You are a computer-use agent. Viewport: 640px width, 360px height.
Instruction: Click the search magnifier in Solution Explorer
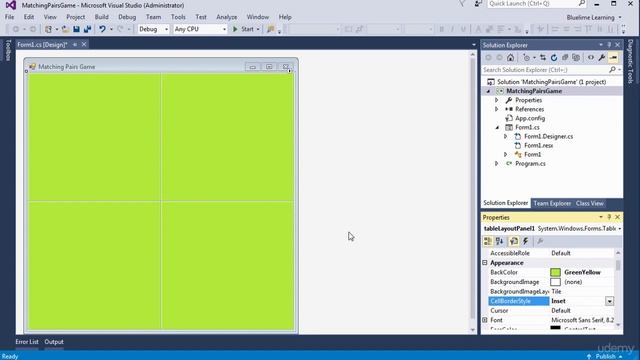612,70
